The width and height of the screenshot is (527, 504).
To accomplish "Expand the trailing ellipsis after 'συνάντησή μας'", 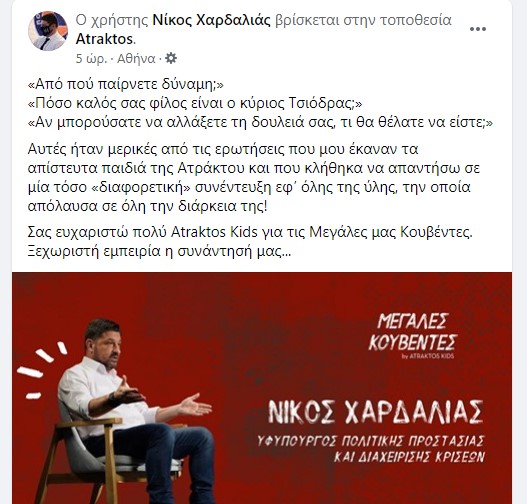I will [x=286, y=252].
